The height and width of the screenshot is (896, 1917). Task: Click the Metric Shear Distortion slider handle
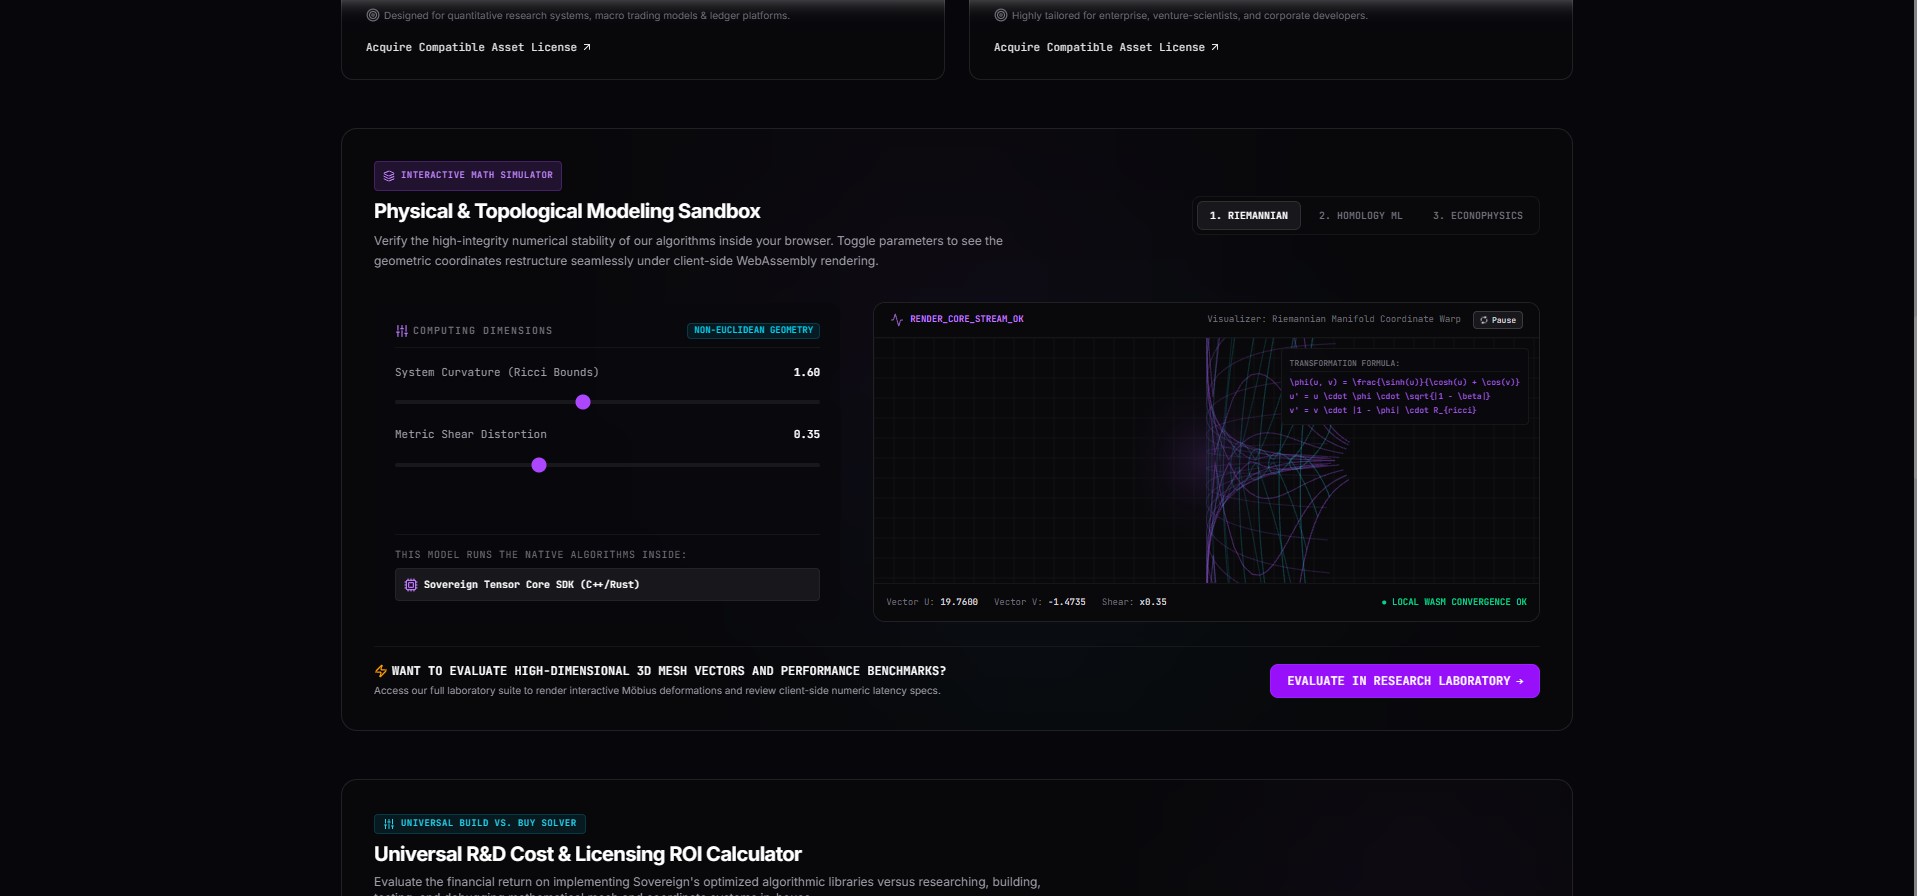pyautogui.click(x=539, y=465)
